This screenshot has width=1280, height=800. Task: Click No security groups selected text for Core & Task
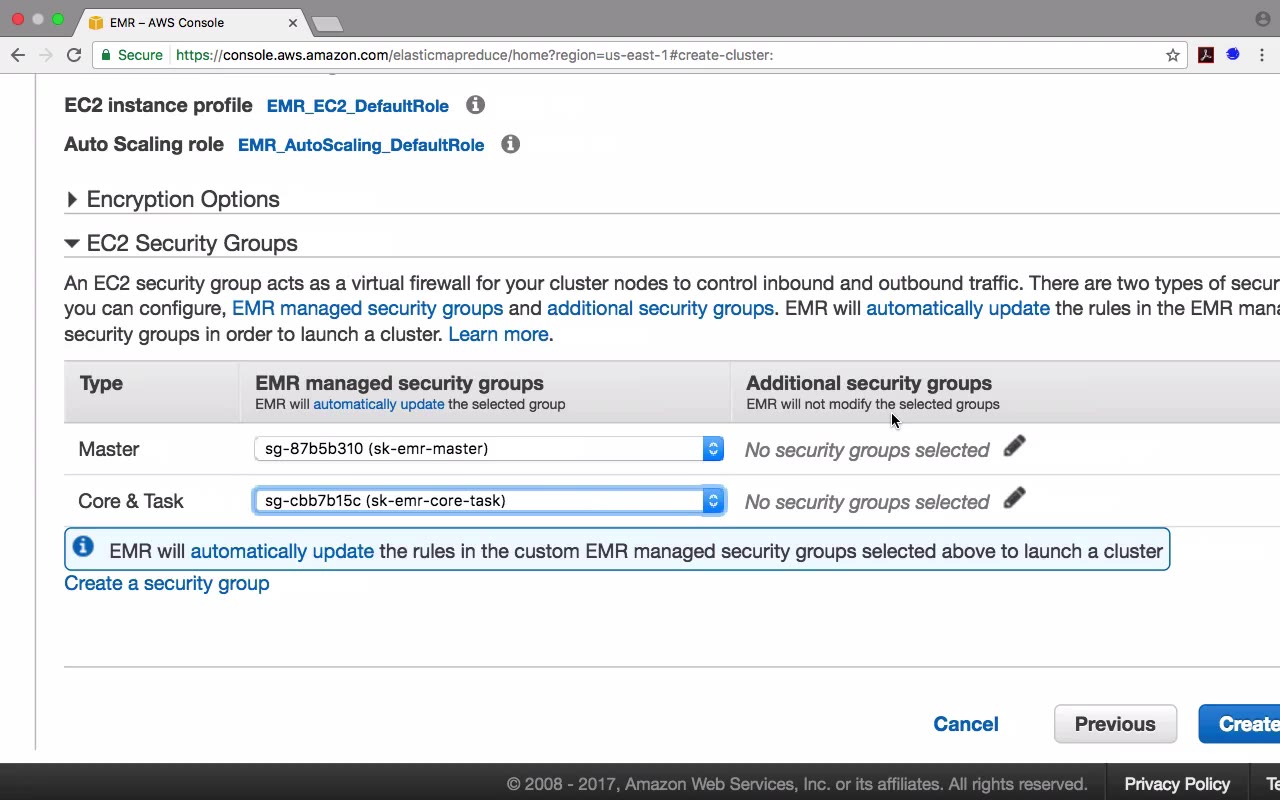[867, 502]
